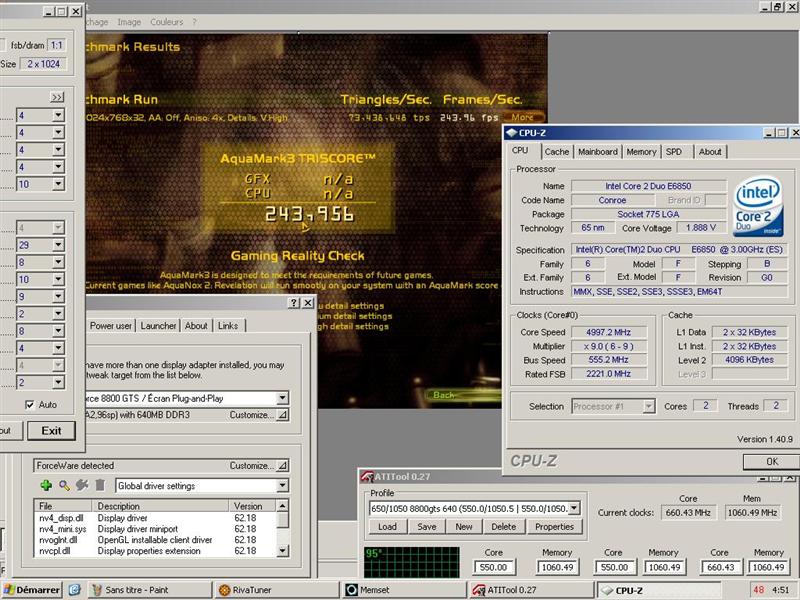Expand the ATITool profile dropdown

pos(574,508)
